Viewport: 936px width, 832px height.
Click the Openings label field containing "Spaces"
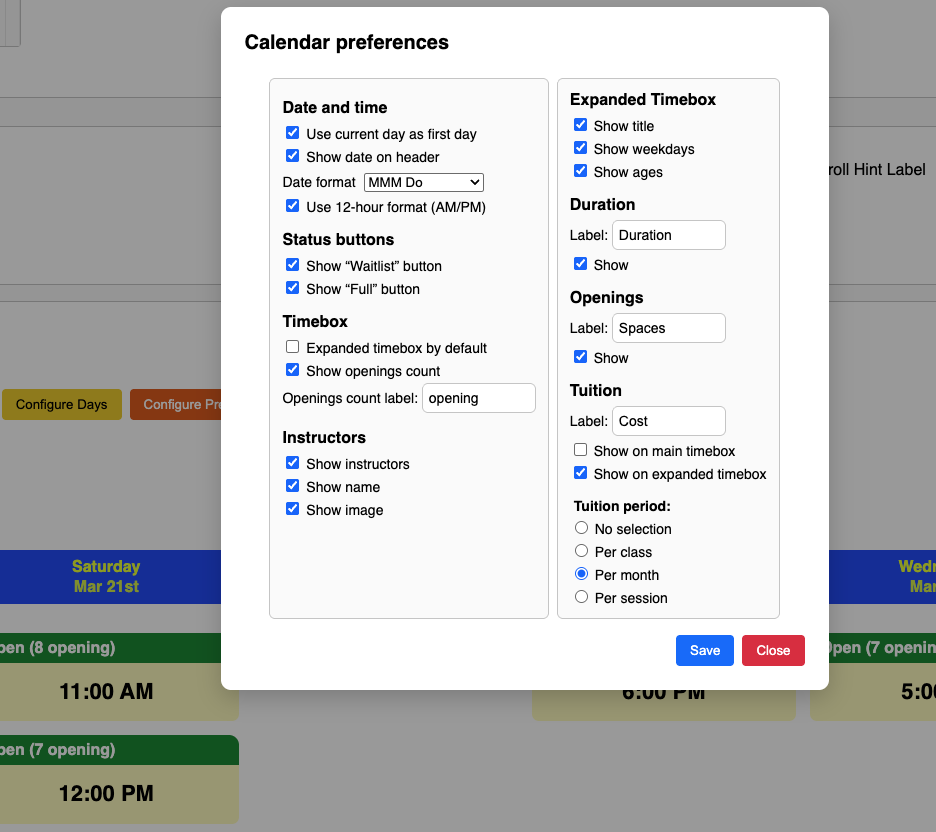pos(668,328)
